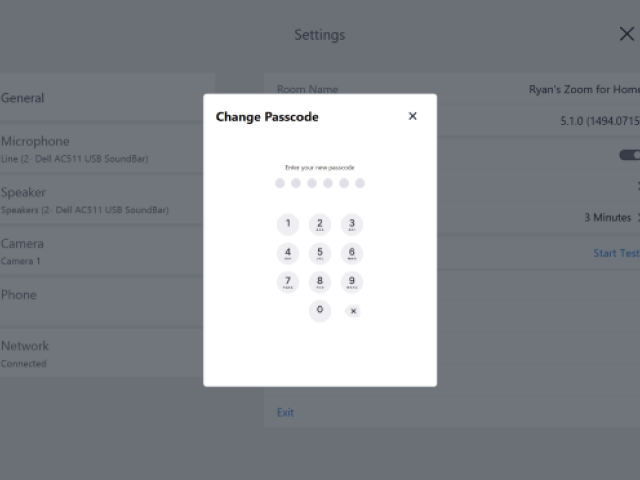Tap the number 9 keypad button
640x480 pixels.
click(352, 283)
